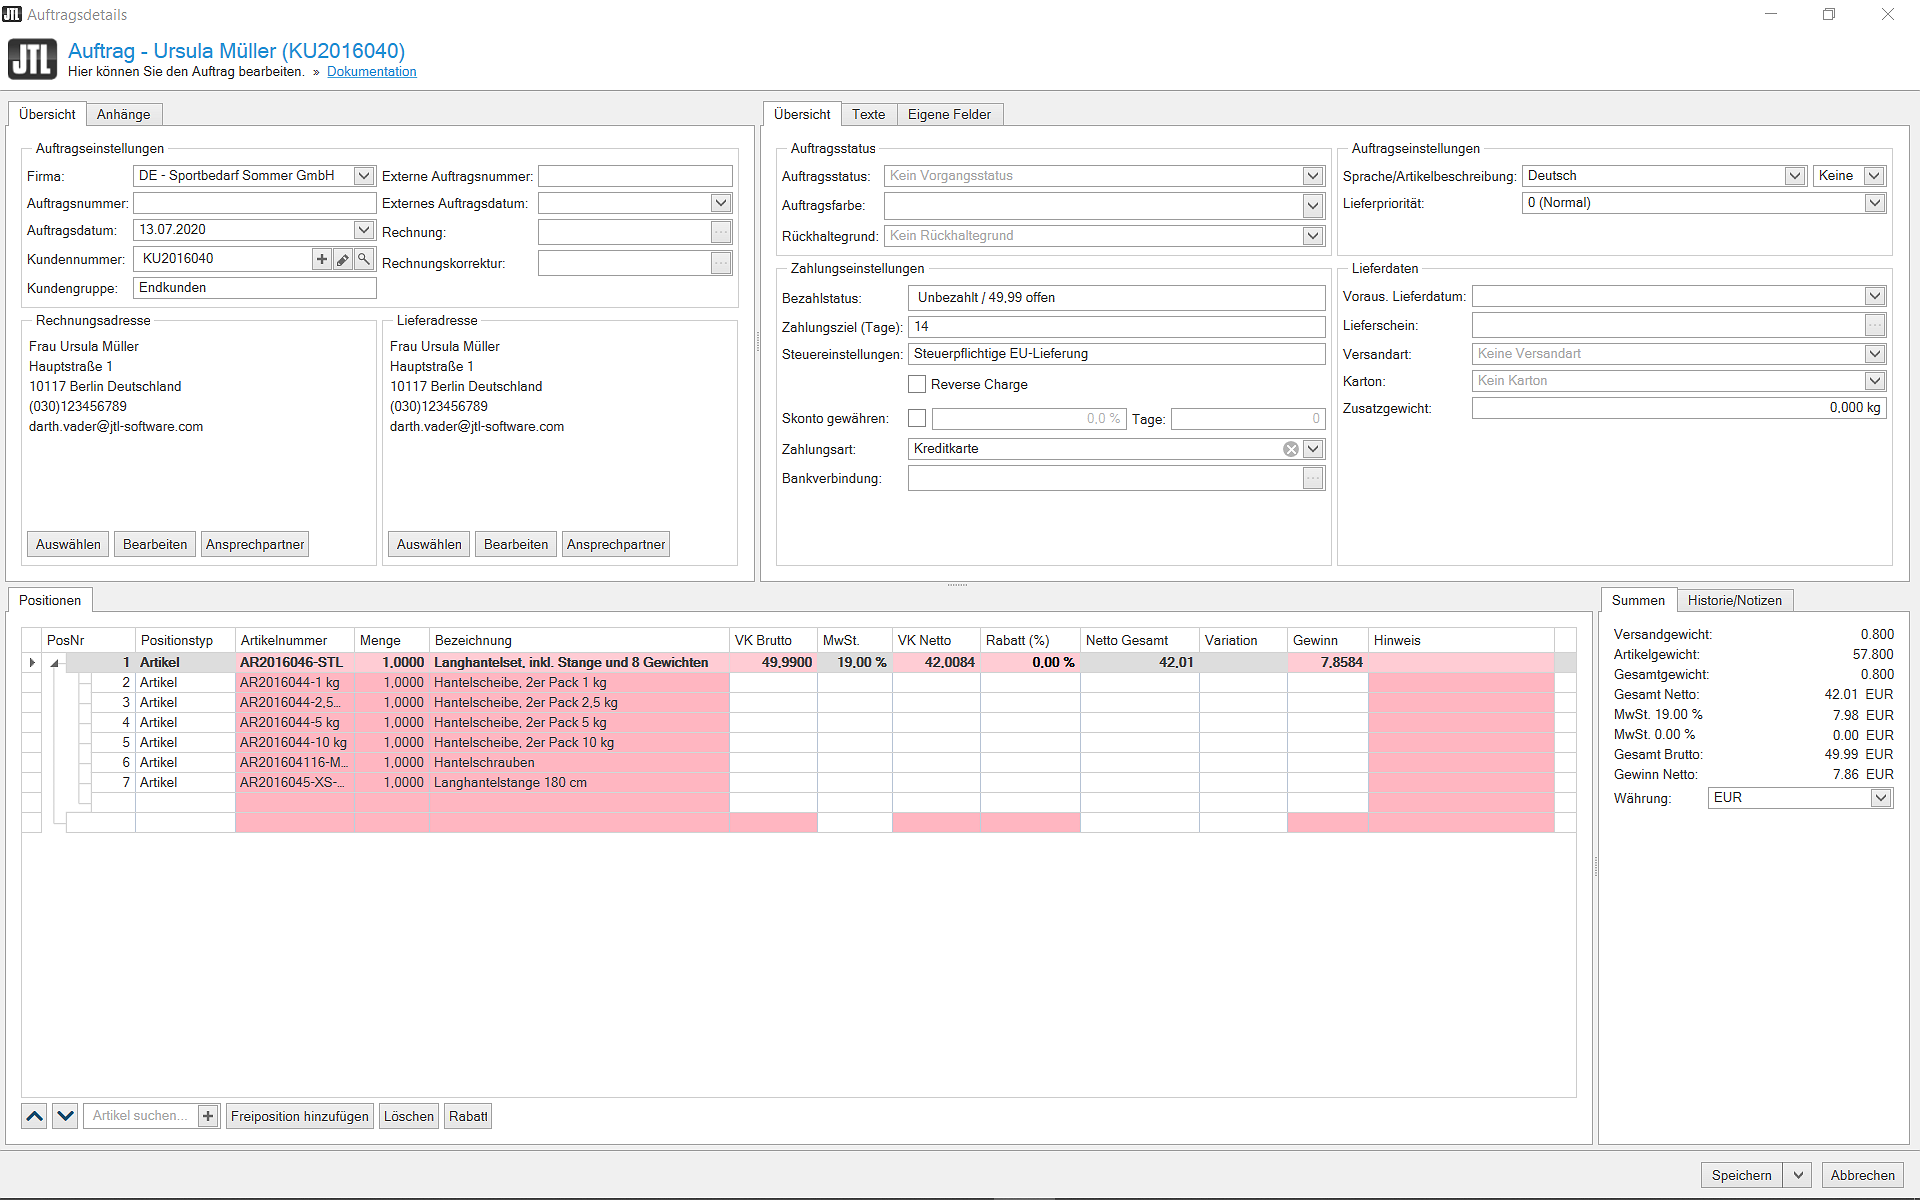The image size is (1920, 1200).
Task: Open Bankverbindung ellipsis button
Action: pos(1313,479)
